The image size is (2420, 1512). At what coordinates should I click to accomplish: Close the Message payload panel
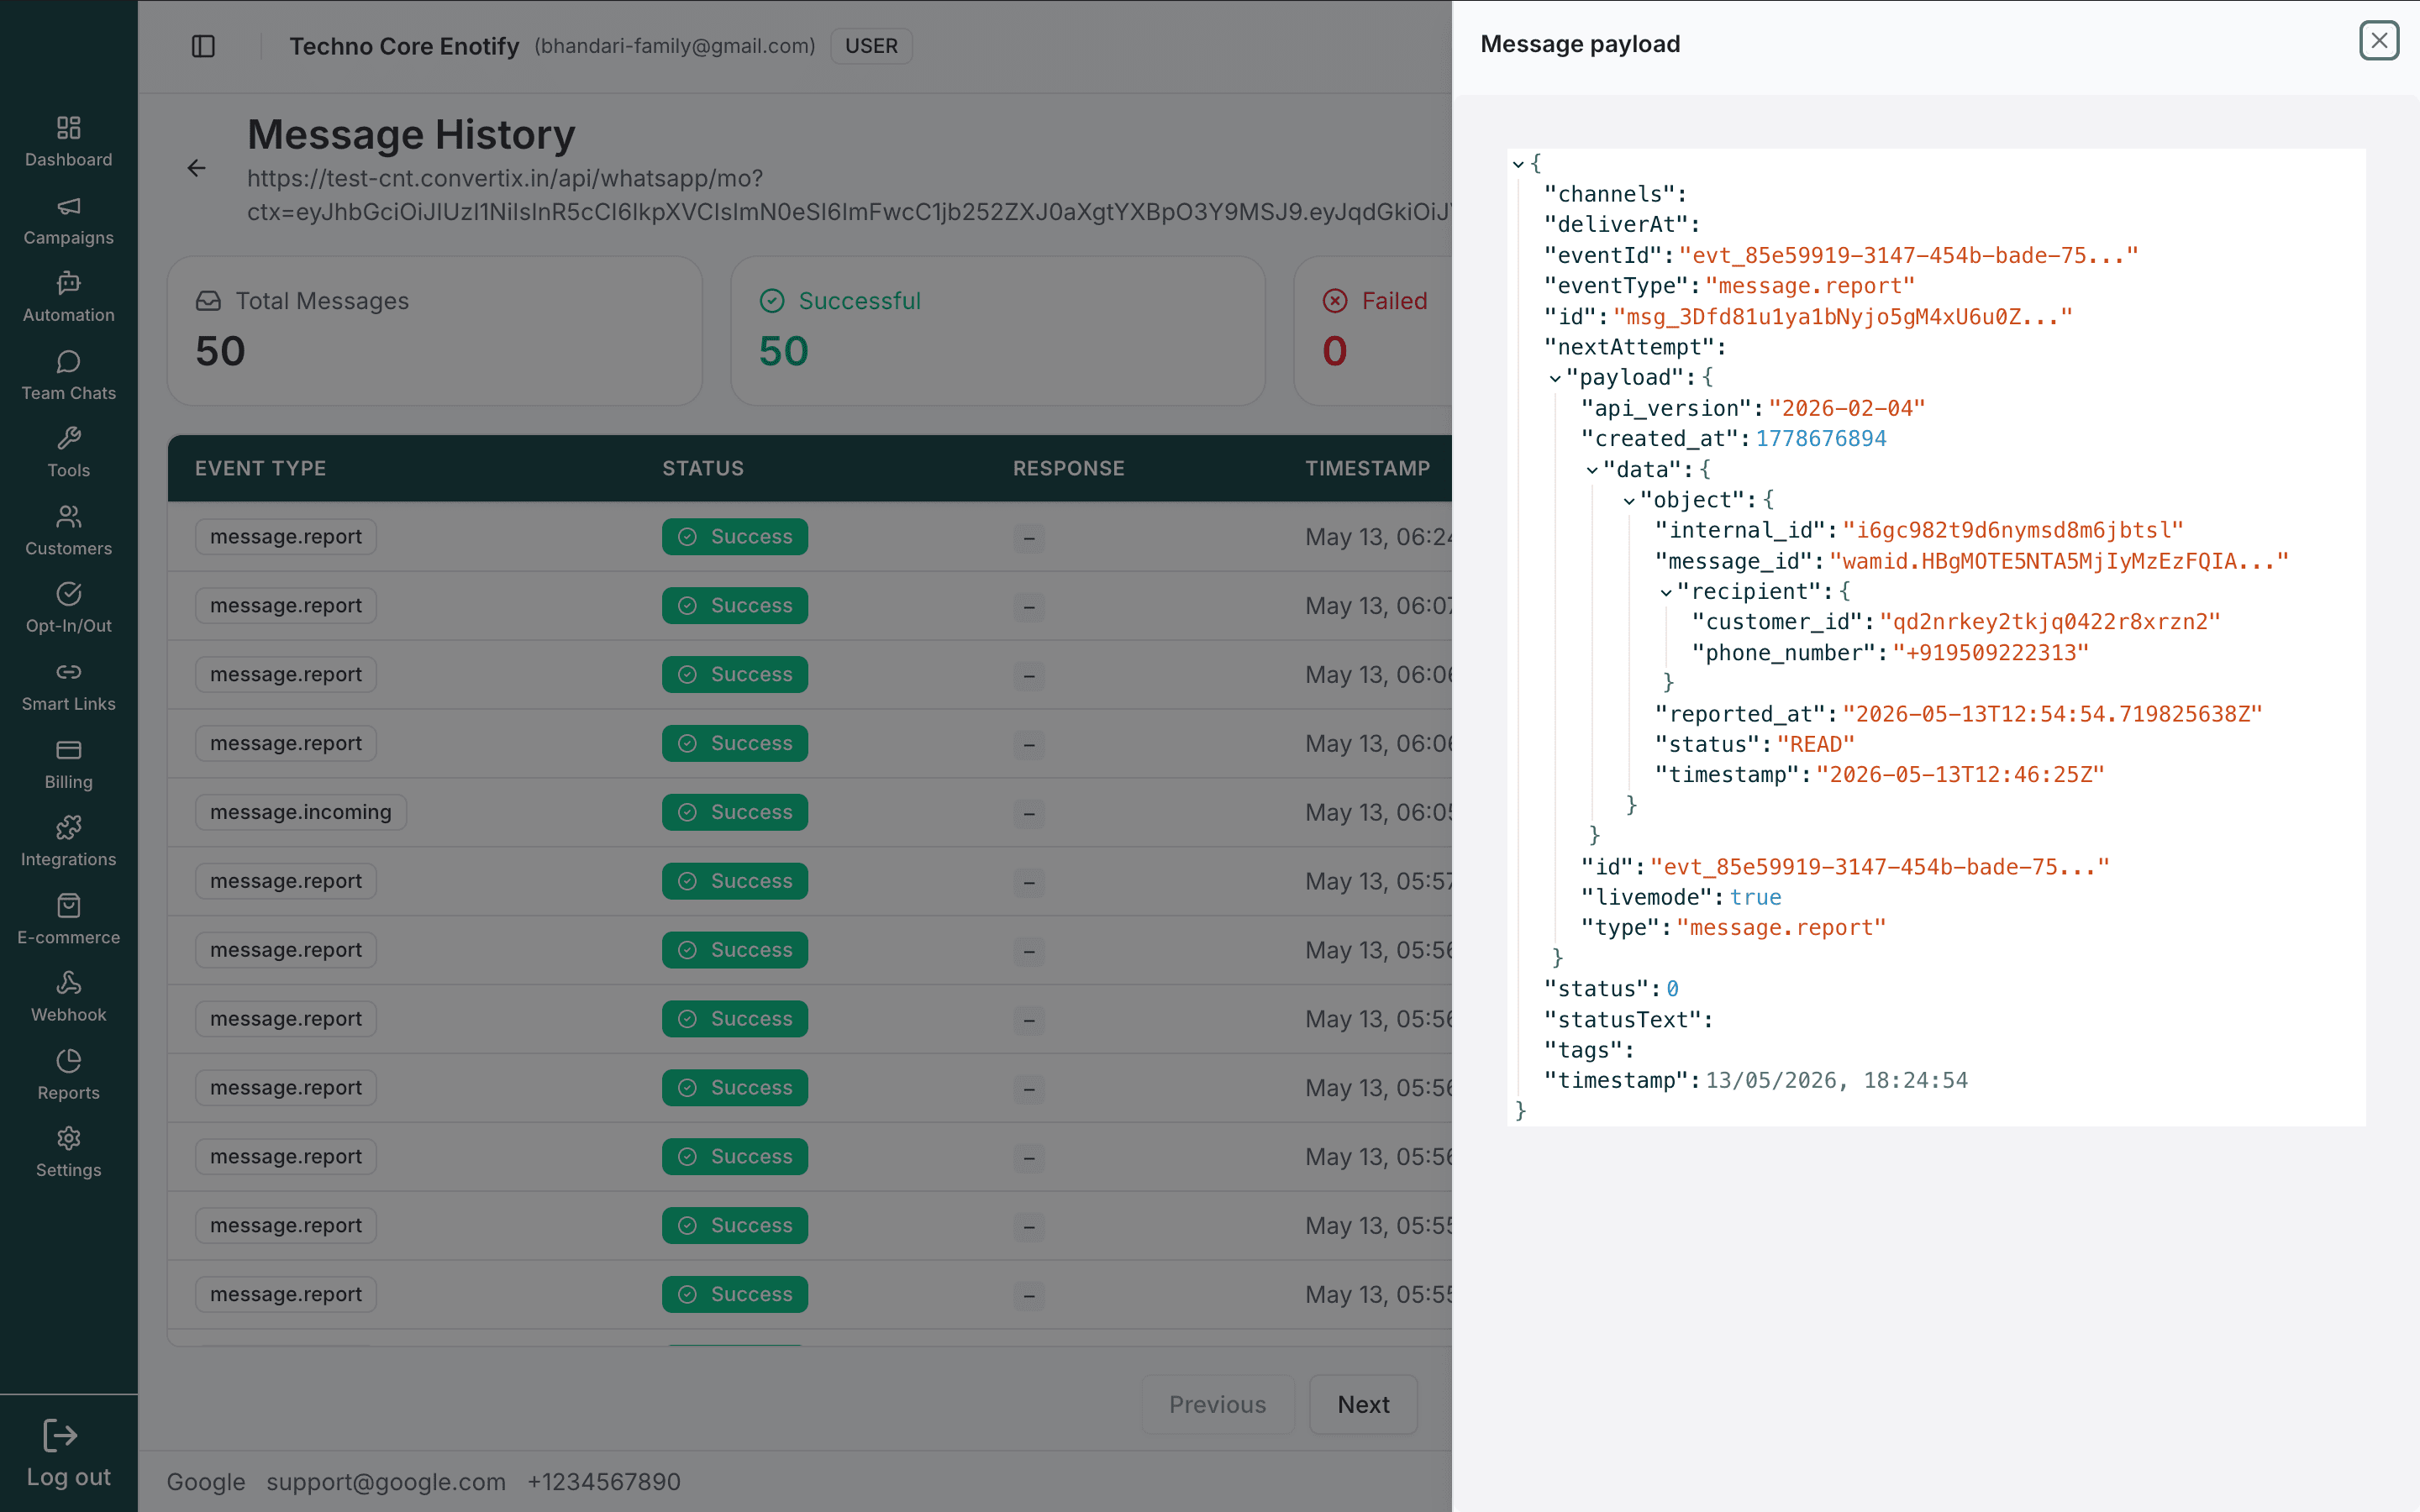pos(2379,41)
